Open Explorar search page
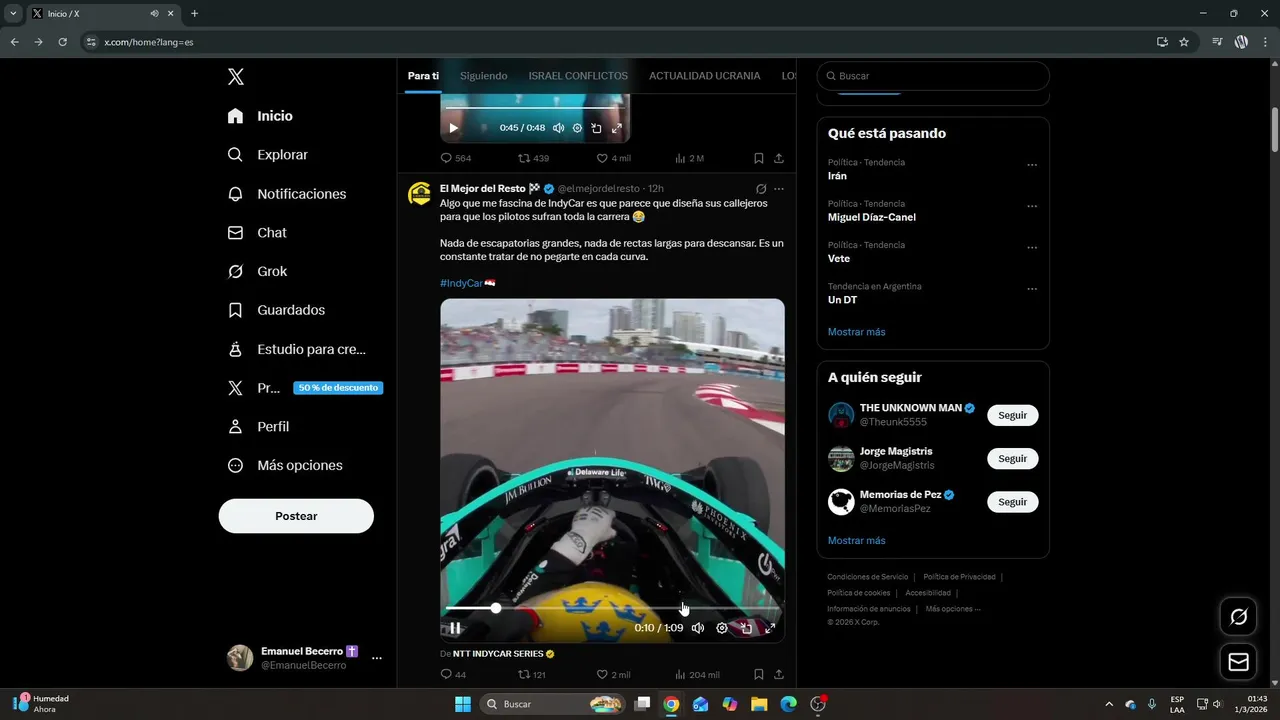The height and width of the screenshot is (720, 1280). 268,155
